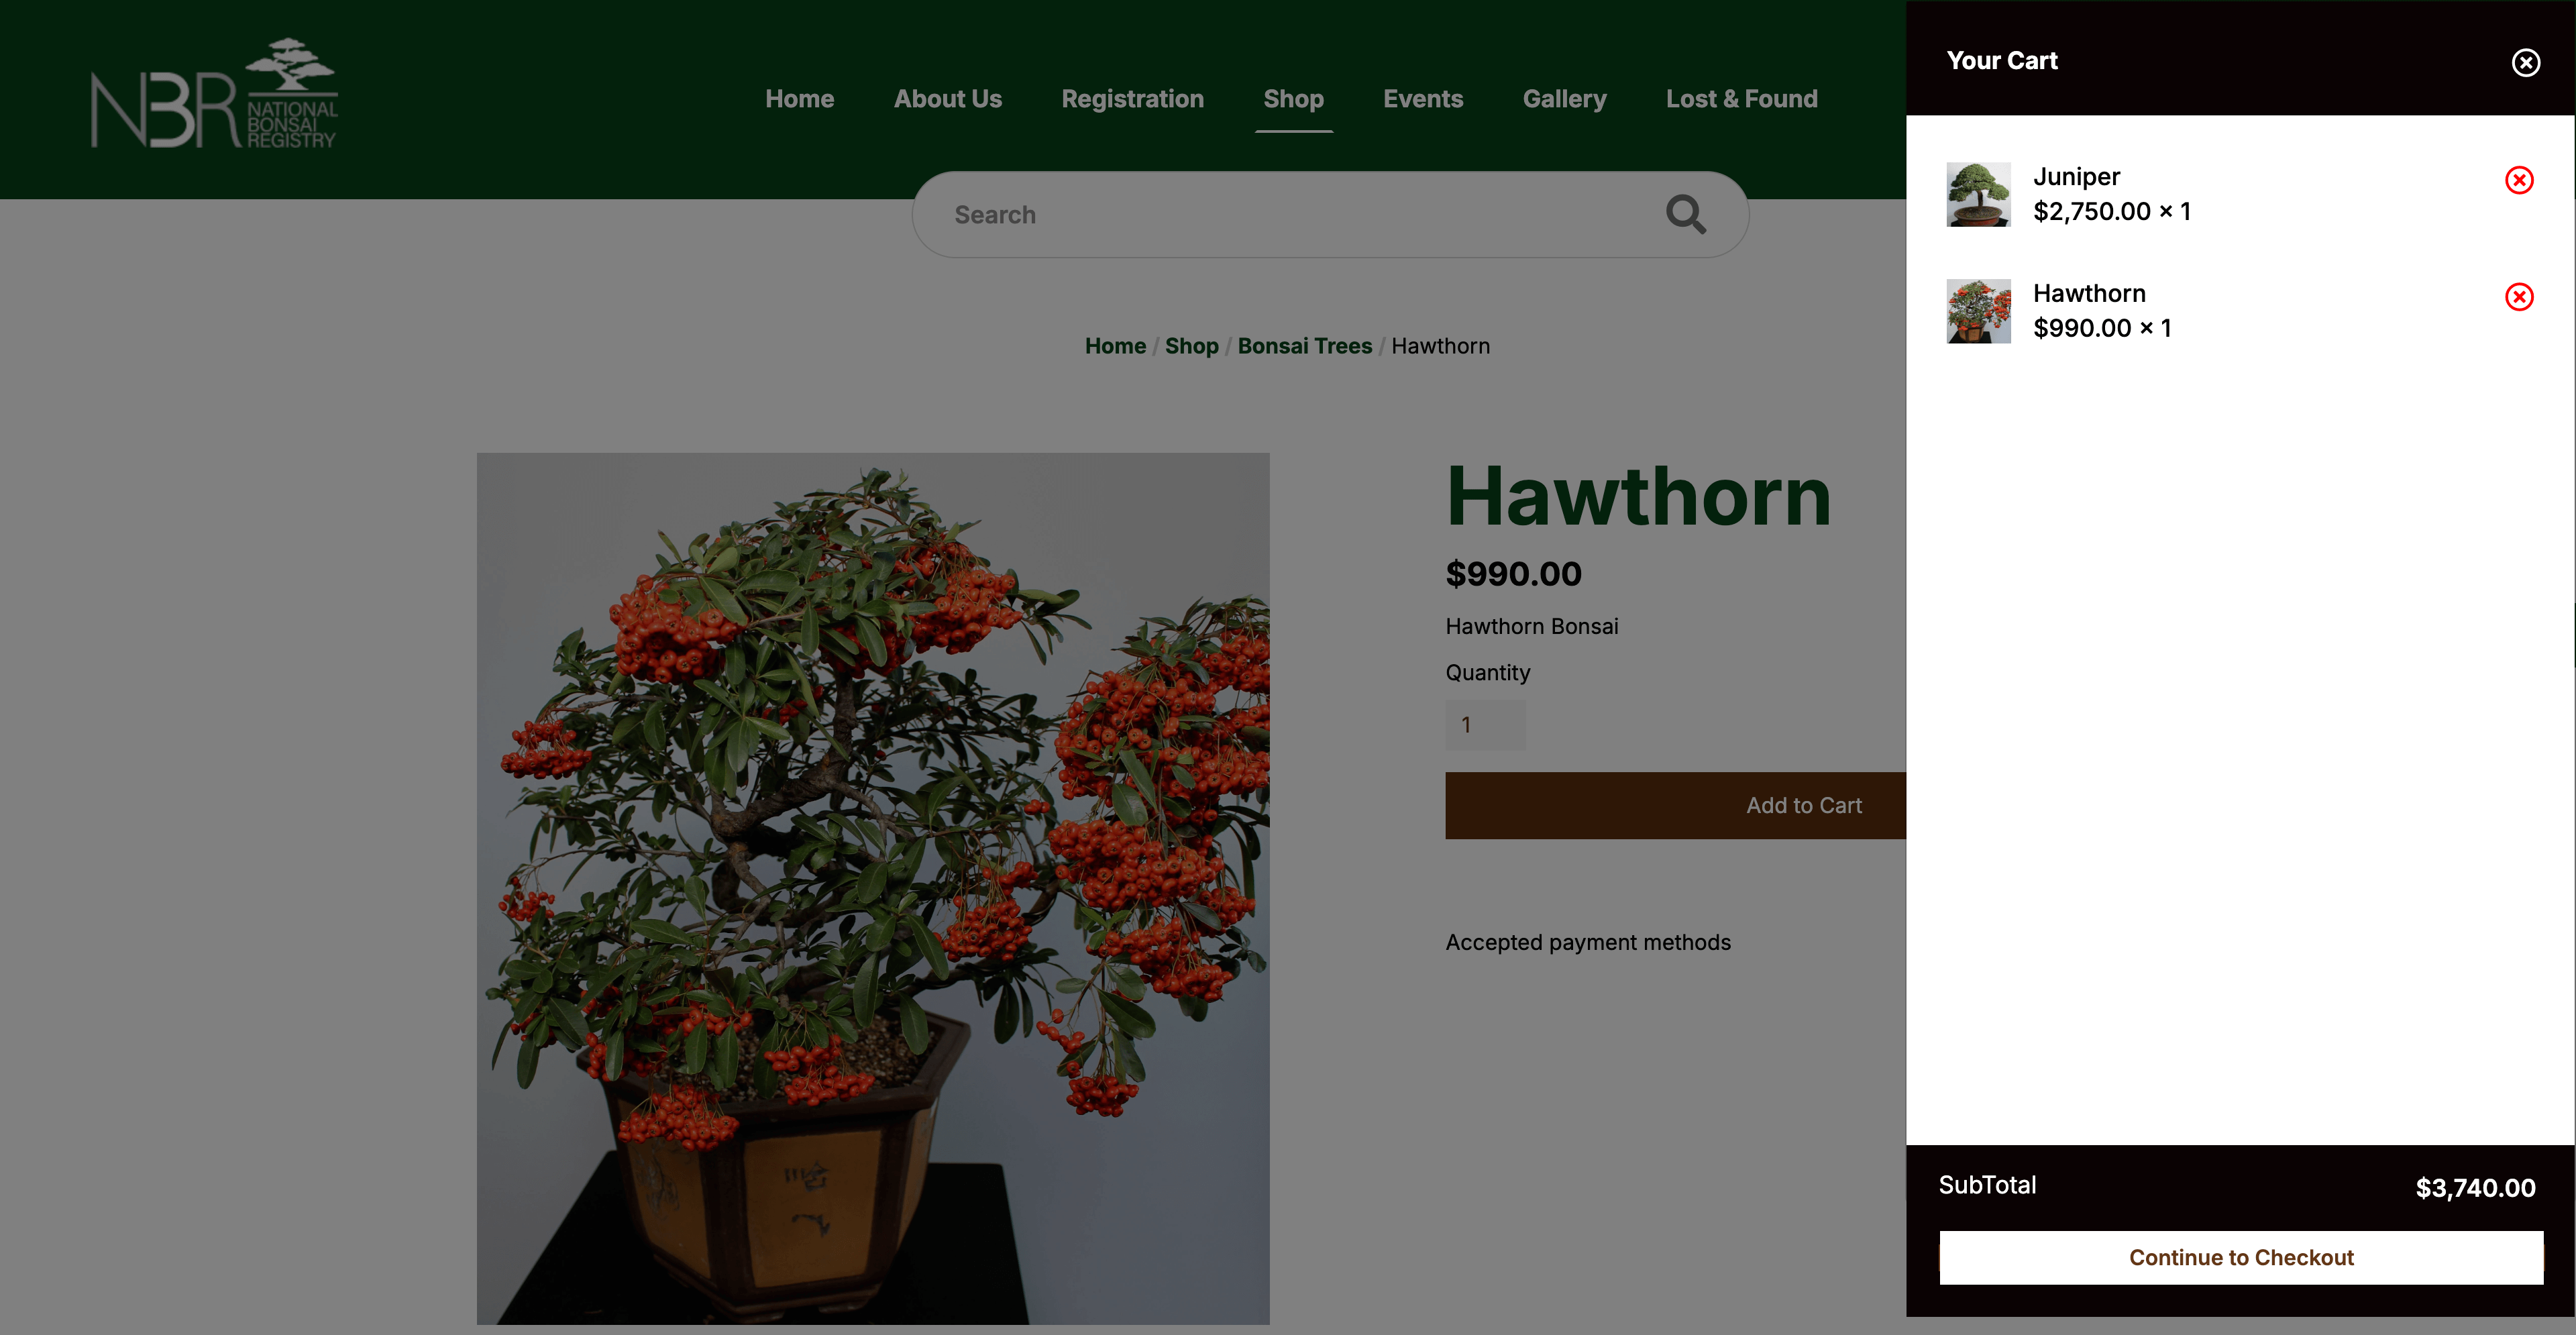Open the Hawthorn cart thumbnail

point(1977,311)
